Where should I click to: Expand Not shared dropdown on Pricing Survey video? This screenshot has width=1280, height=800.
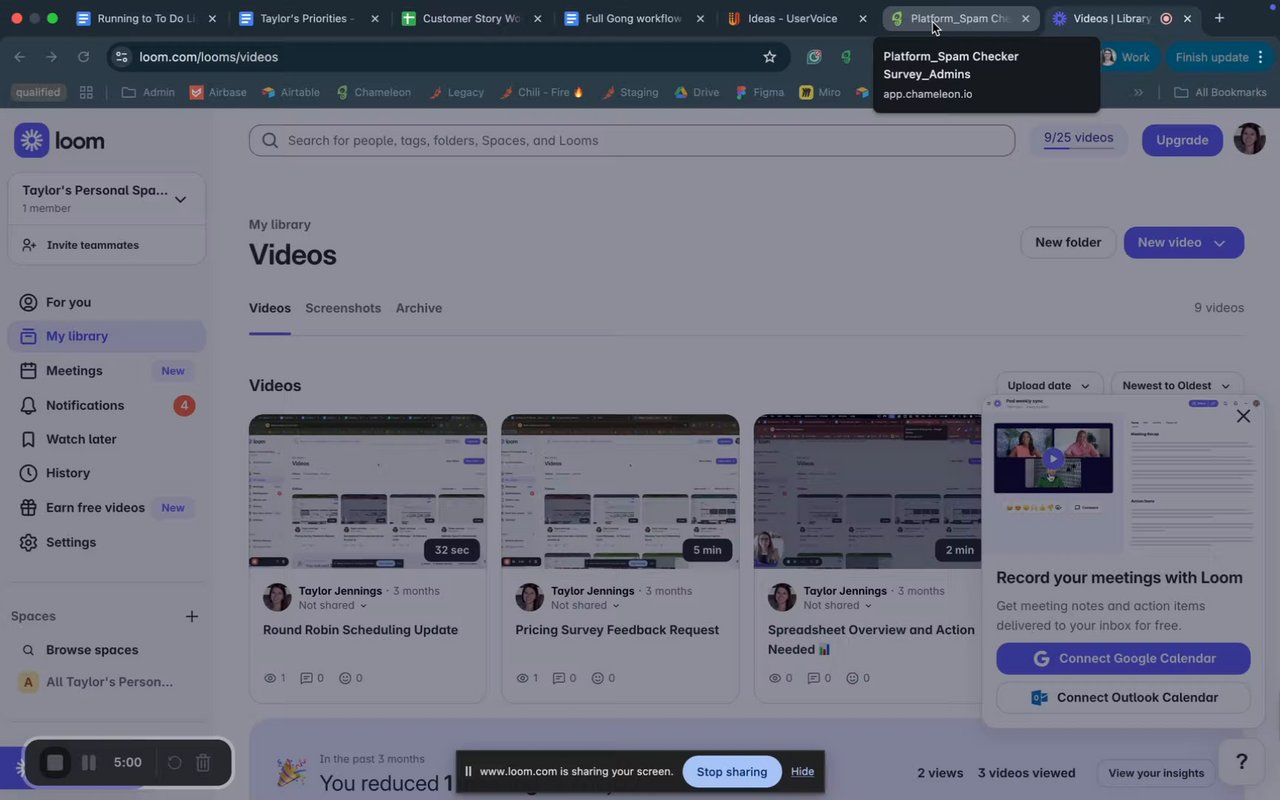point(585,605)
